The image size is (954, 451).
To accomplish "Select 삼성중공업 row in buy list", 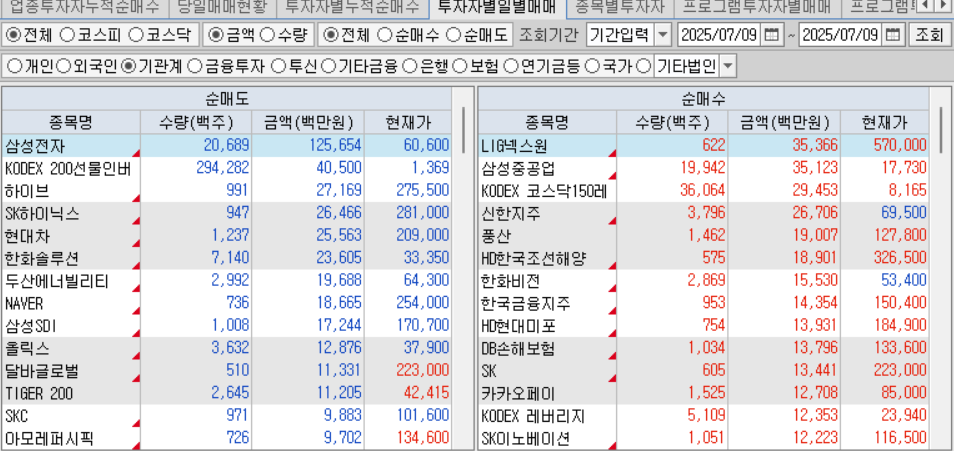I will point(704,168).
